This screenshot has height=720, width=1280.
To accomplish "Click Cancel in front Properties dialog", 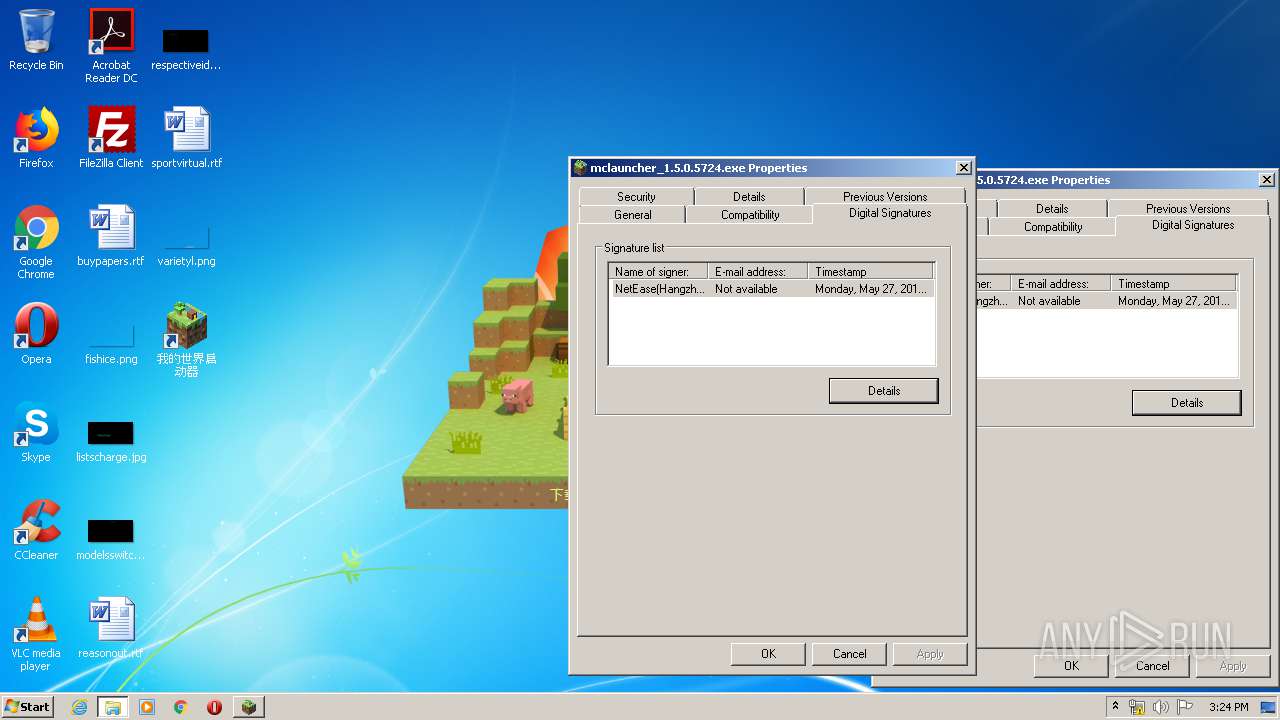I will (850, 654).
